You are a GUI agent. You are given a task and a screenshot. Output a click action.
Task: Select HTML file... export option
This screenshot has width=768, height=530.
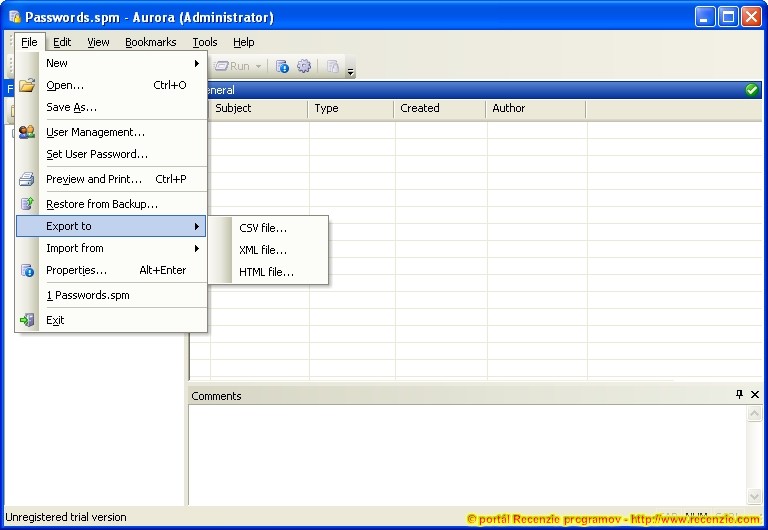point(266,272)
